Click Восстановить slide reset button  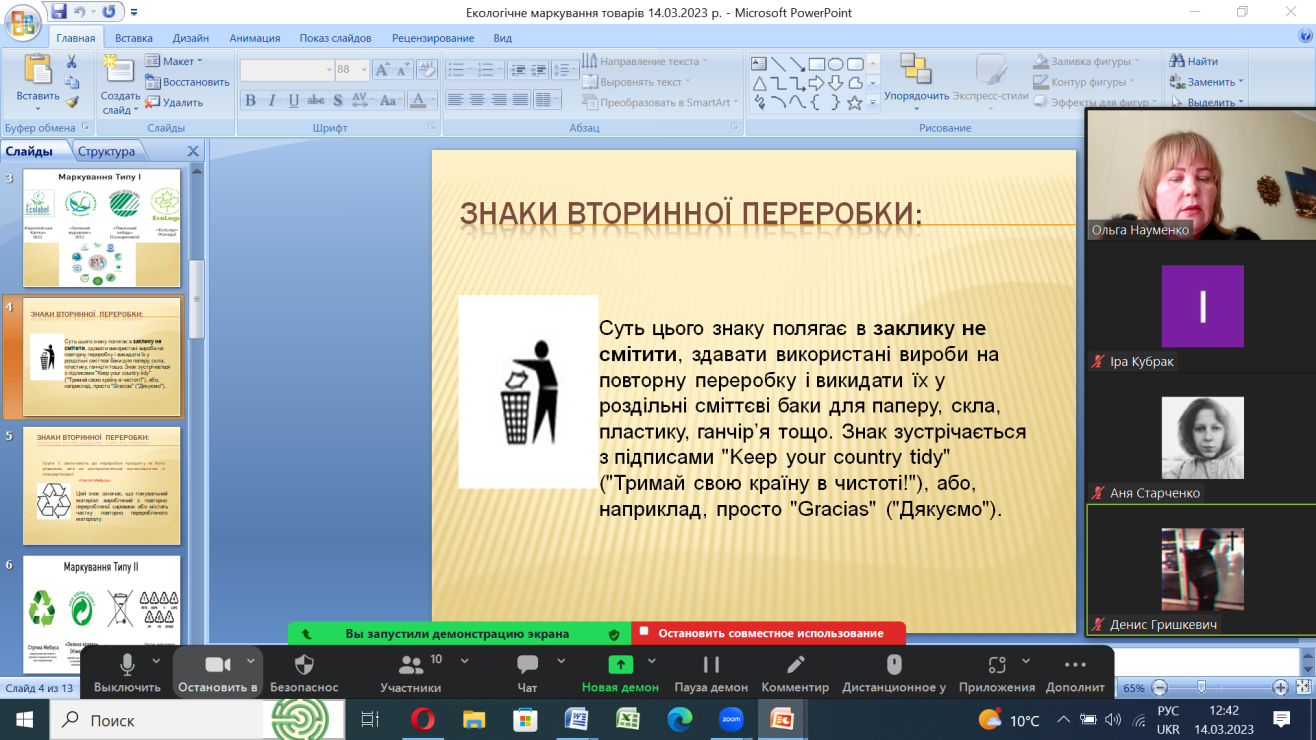click(x=188, y=82)
